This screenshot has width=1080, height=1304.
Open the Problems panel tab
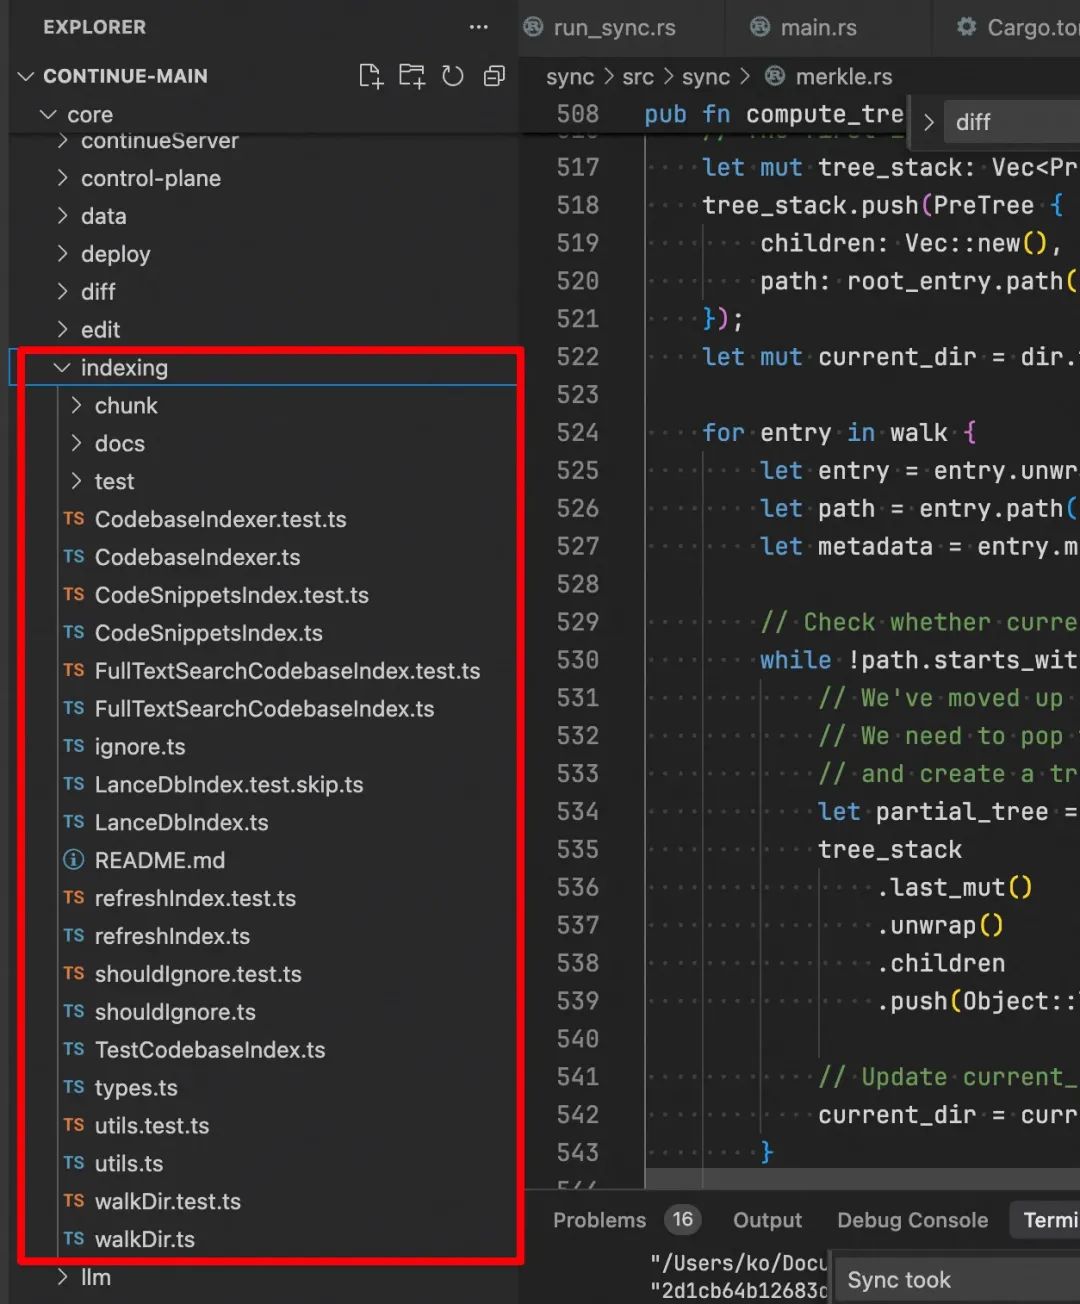(x=600, y=1220)
